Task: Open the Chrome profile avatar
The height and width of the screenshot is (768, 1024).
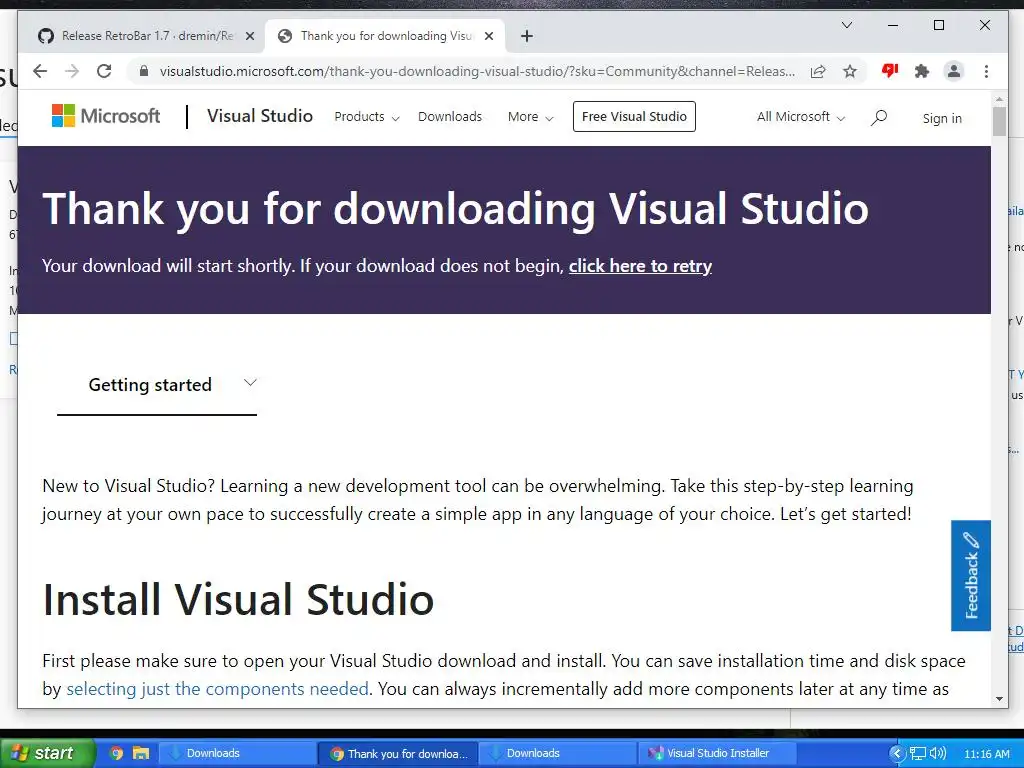Action: click(953, 71)
